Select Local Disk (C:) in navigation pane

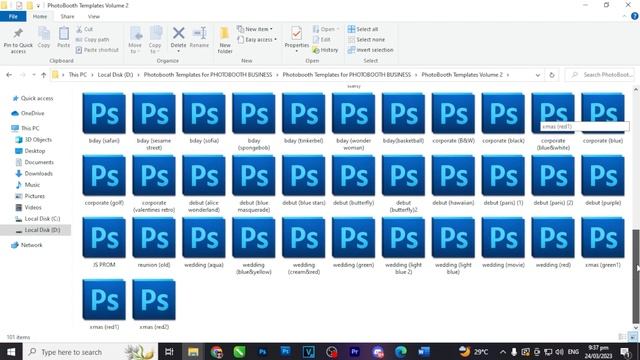(x=38, y=219)
